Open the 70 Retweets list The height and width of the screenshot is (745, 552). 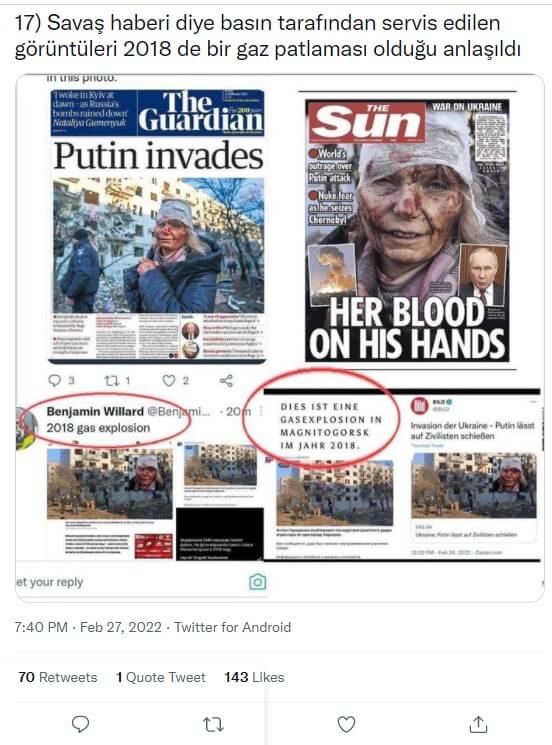pos(57,677)
